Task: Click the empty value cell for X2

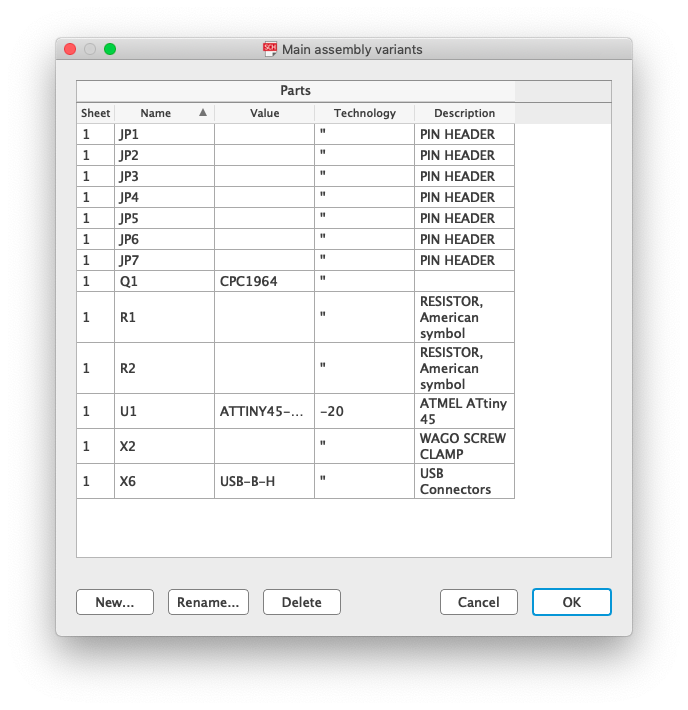Action: tap(265, 446)
